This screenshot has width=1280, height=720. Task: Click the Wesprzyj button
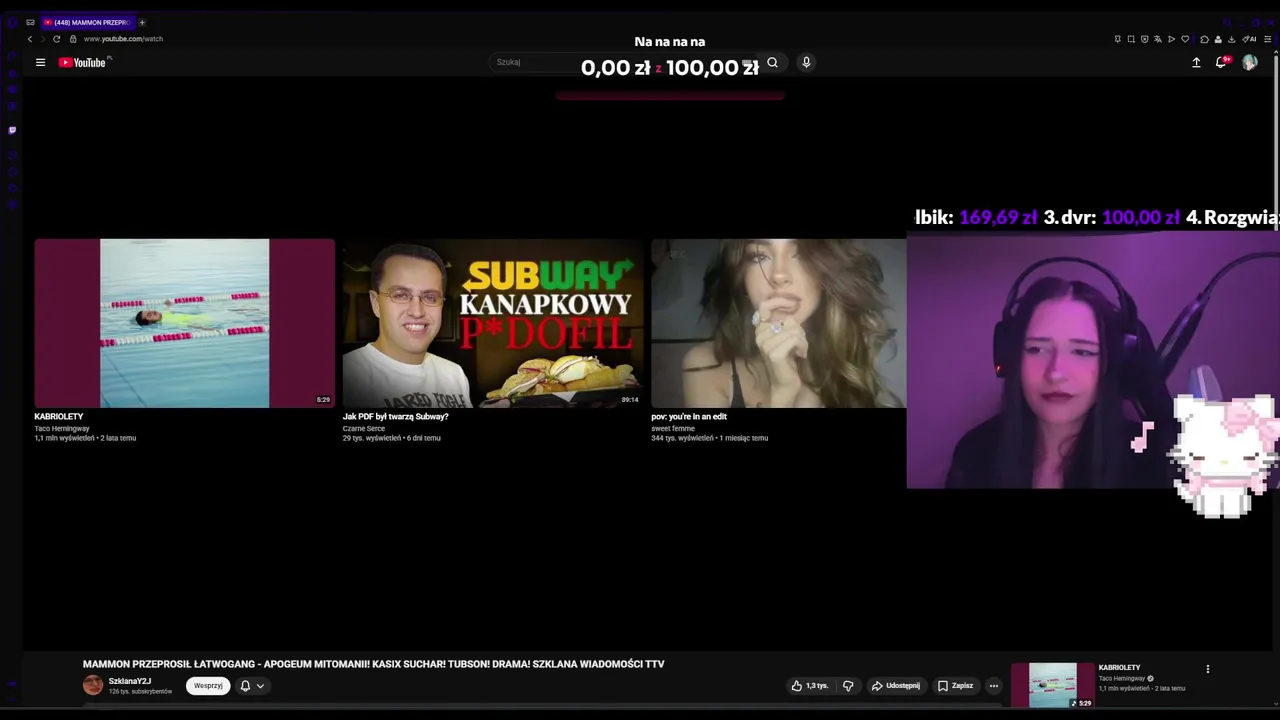(208, 686)
